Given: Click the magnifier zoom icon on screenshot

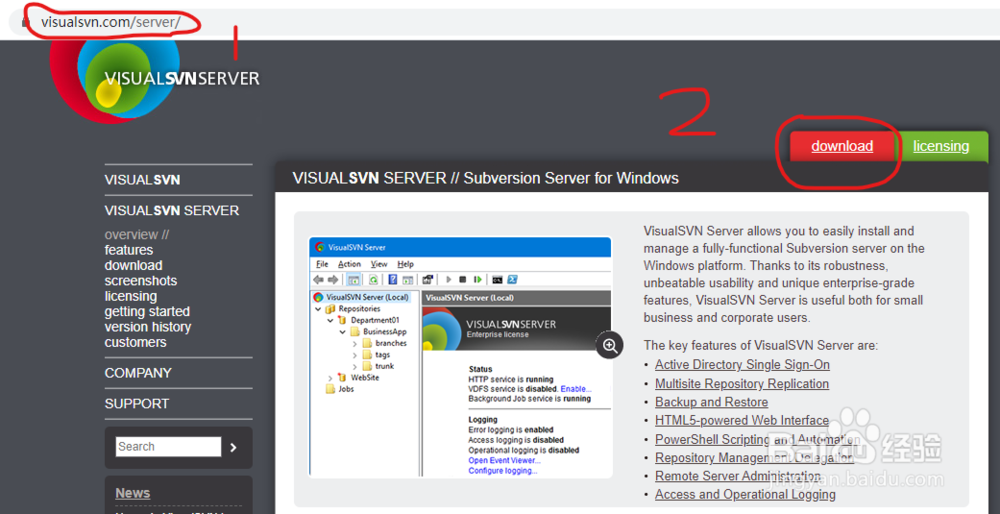Looking at the screenshot, I should pyautogui.click(x=610, y=346).
